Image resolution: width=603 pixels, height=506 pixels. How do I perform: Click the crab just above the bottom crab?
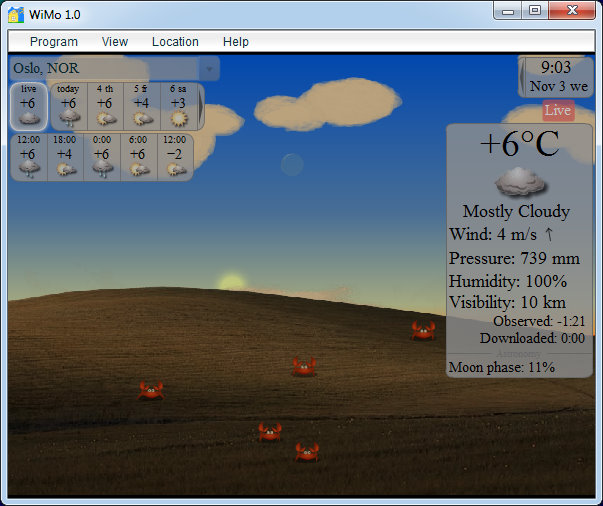(270, 431)
